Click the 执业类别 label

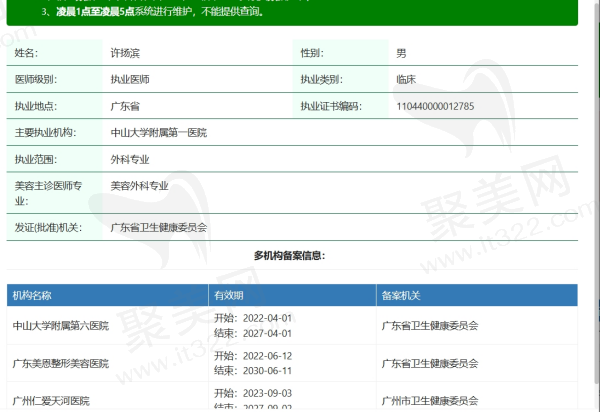321,79
